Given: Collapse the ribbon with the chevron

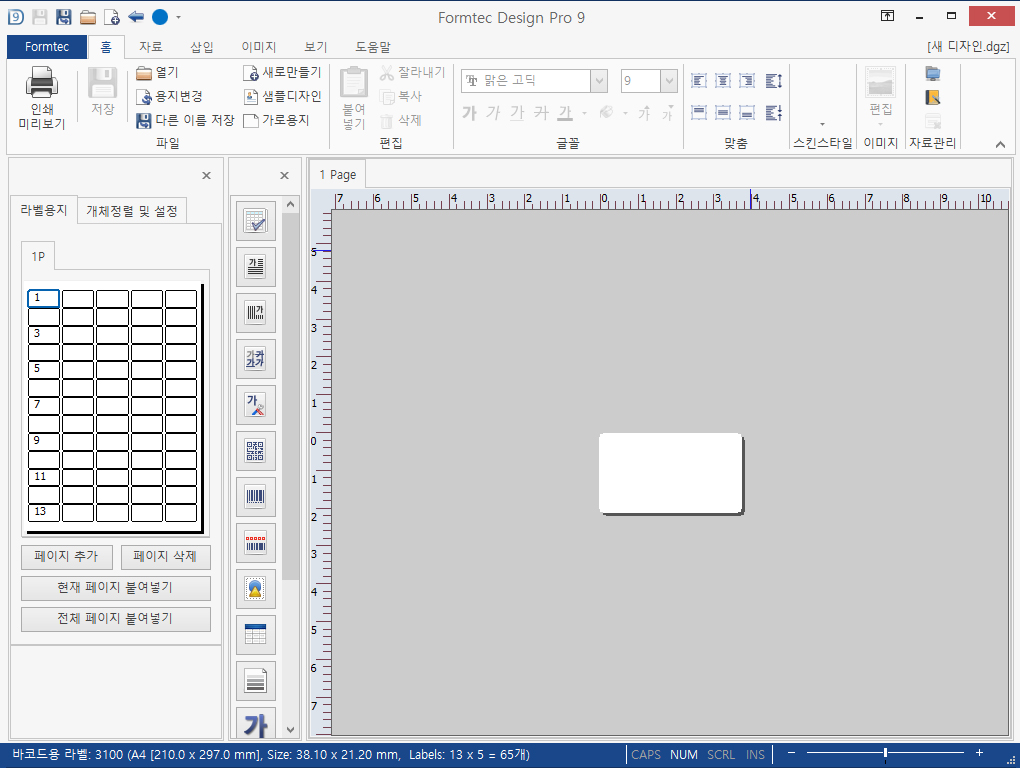Looking at the screenshot, I should coord(1000,144).
